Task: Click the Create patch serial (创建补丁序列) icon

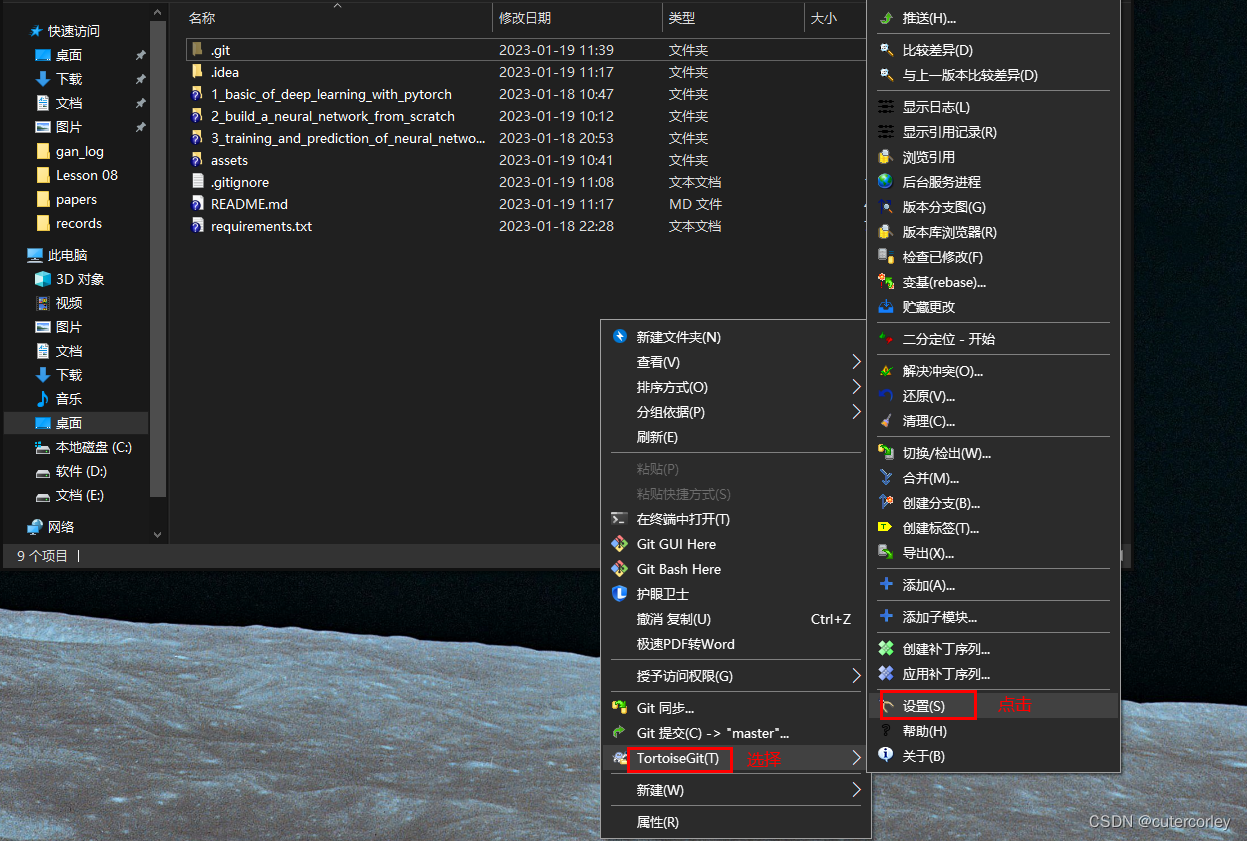Action: [886, 649]
